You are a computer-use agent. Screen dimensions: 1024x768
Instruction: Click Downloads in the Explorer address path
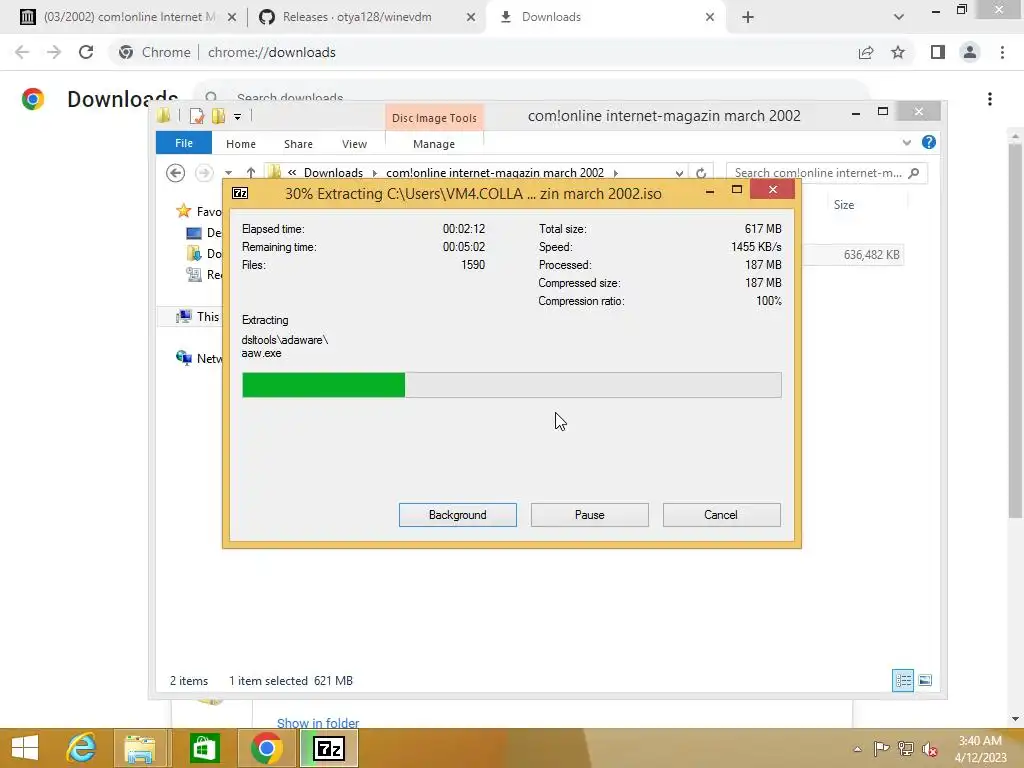(333, 172)
